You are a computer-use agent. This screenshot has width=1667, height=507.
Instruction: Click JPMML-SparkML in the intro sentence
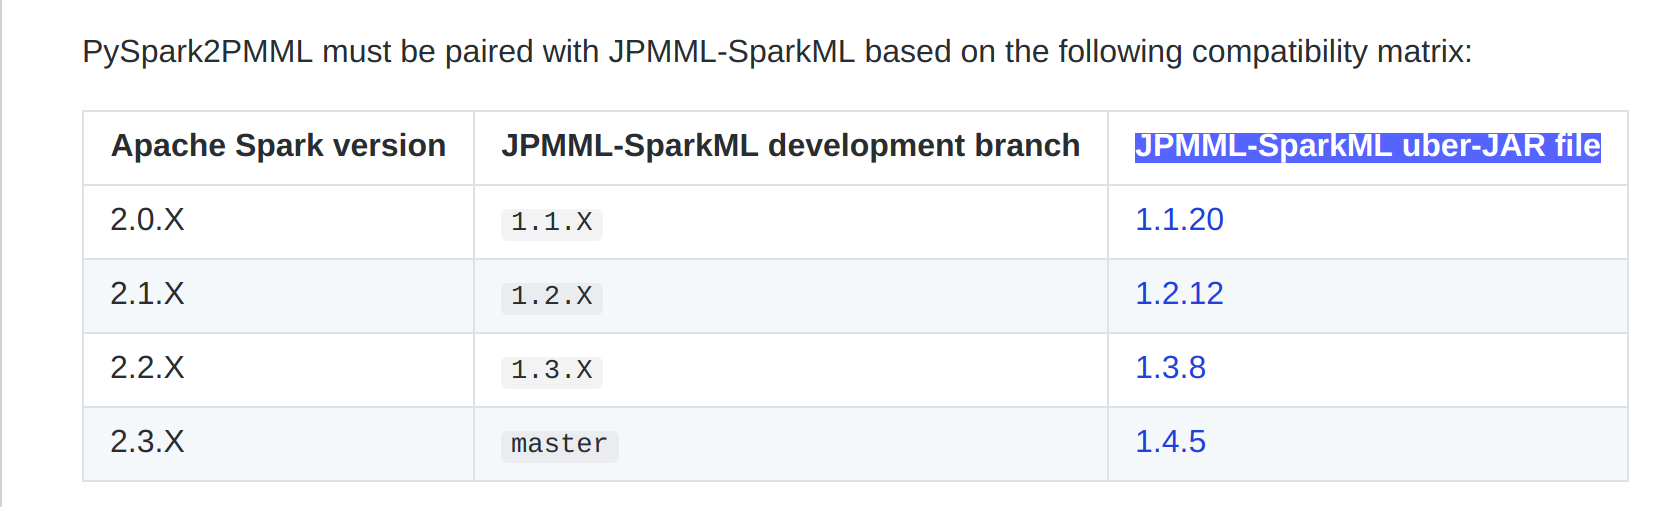point(731,52)
